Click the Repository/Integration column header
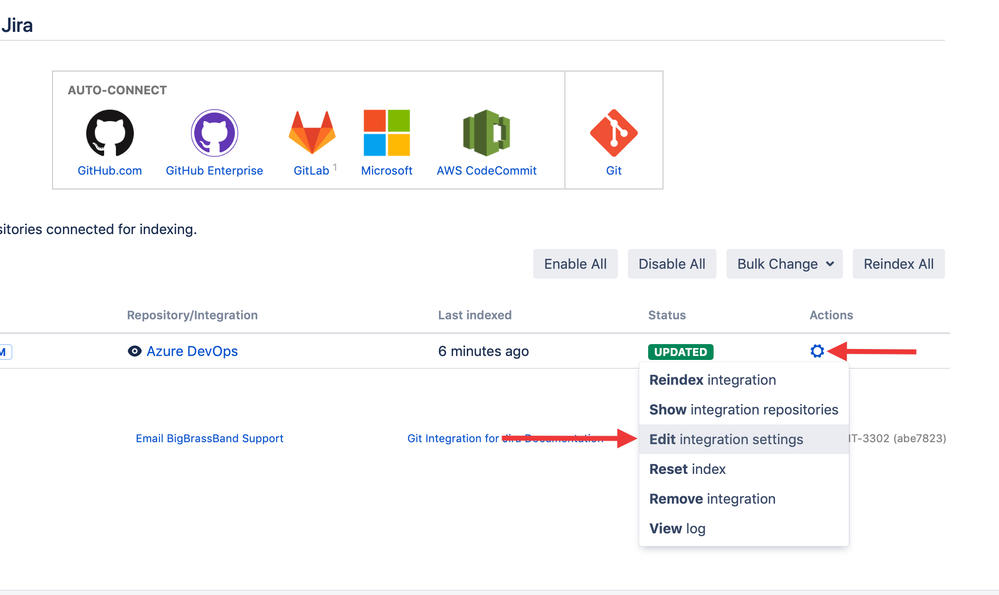Viewport: 999px width, 595px height. pyautogui.click(x=192, y=315)
